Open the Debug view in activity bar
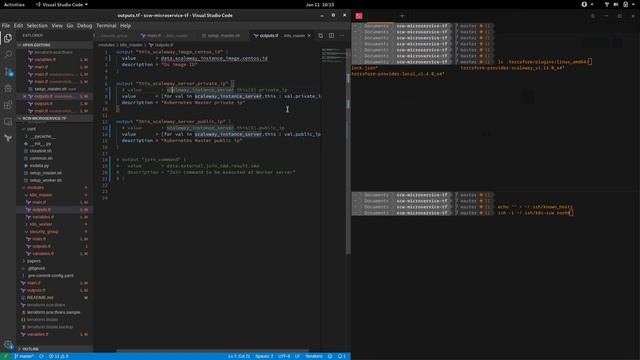The width and height of the screenshot is (640, 360). (8, 88)
